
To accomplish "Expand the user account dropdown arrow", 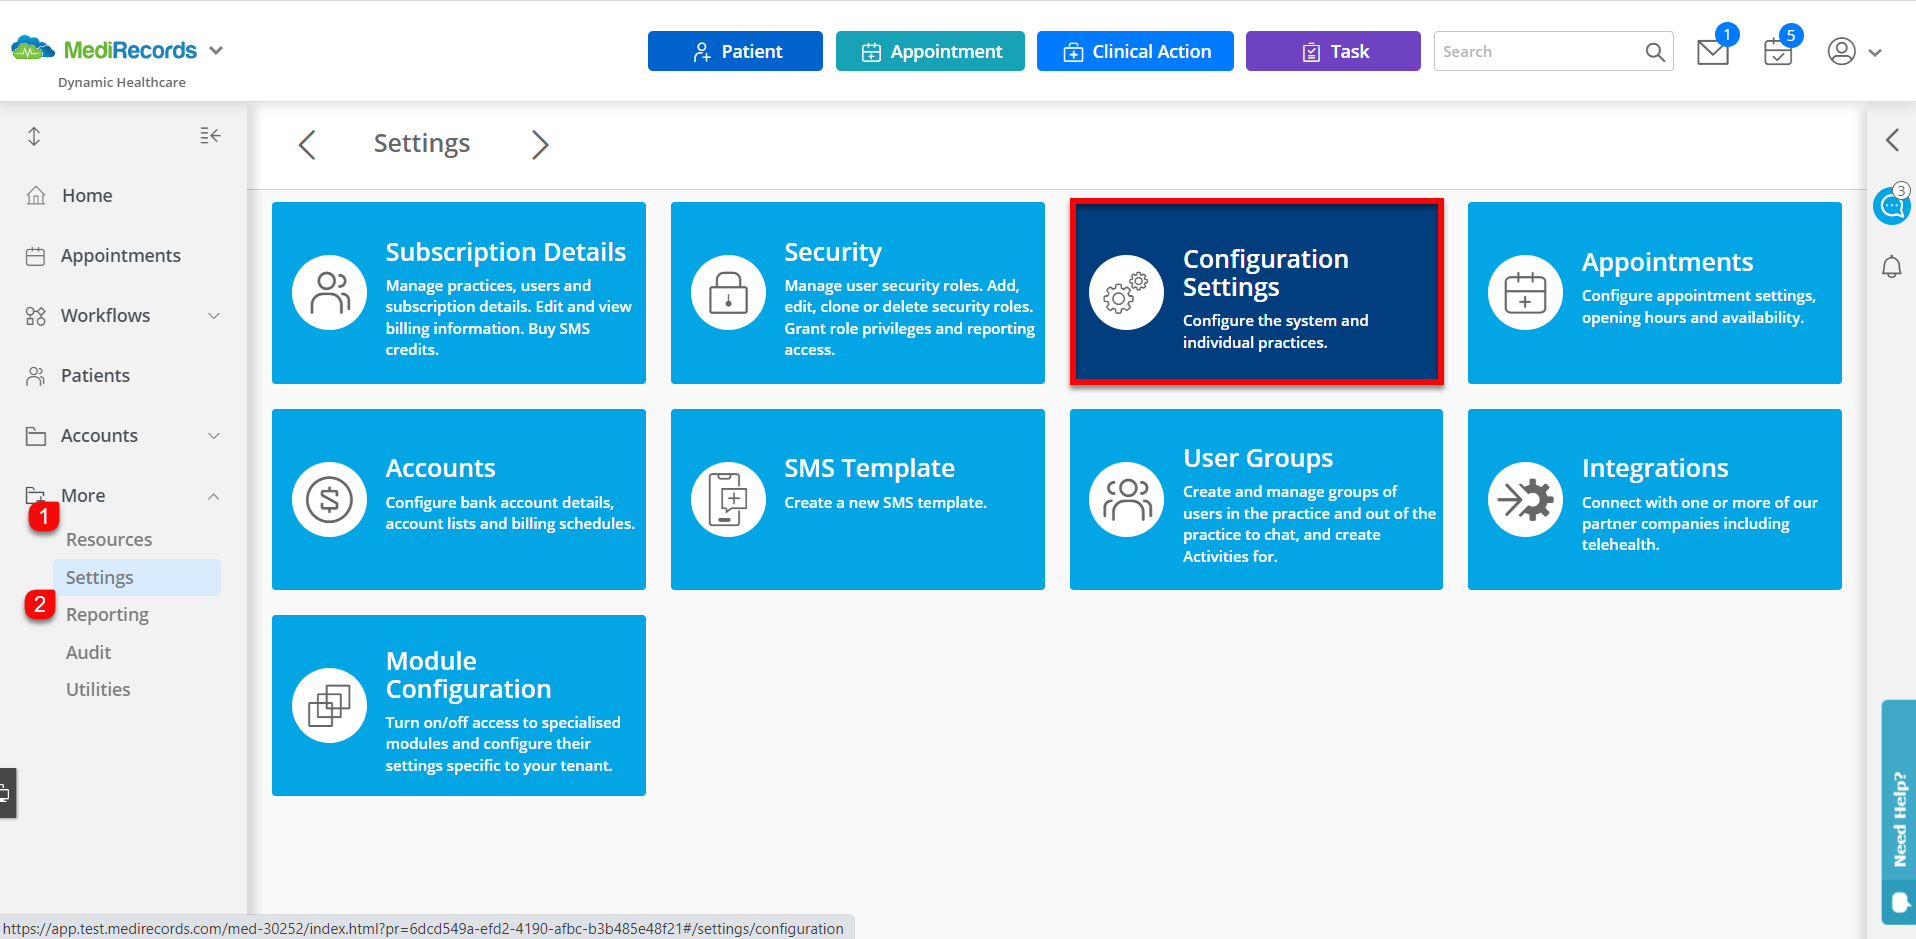I will pyautogui.click(x=1875, y=53).
